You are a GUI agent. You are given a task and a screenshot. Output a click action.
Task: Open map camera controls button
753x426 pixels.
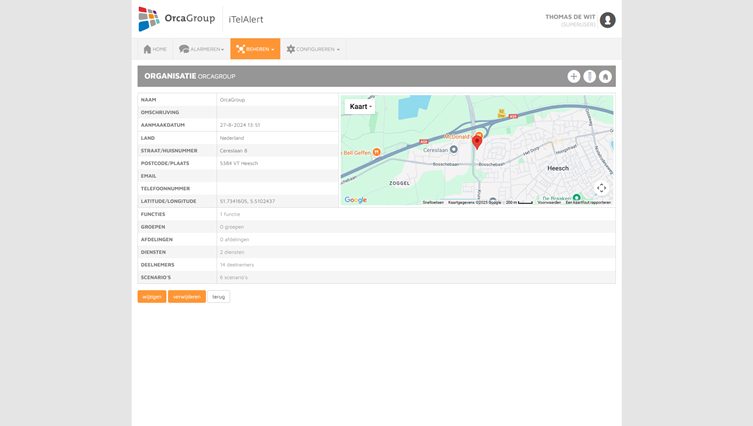(601, 188)
